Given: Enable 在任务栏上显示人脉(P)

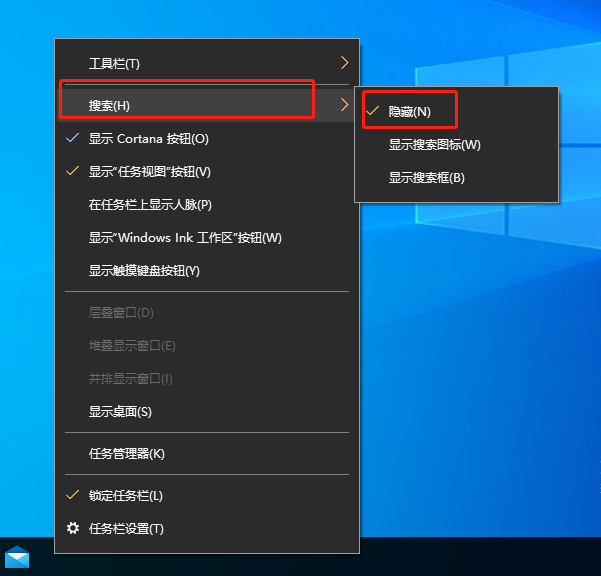Looking at the screenshot, I should [x=150, y=205].
